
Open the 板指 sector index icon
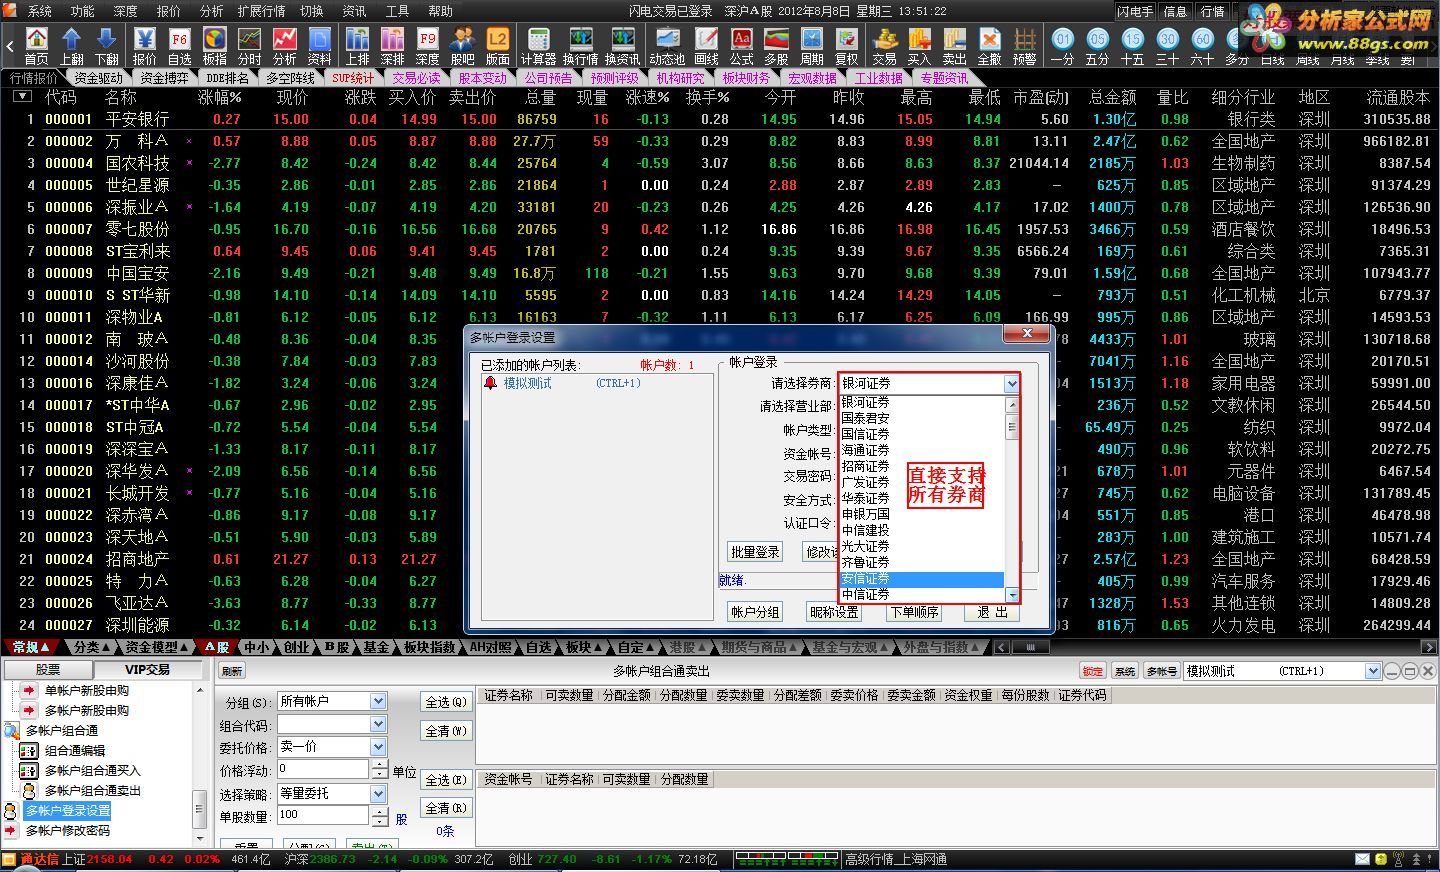tap(215, 45)
